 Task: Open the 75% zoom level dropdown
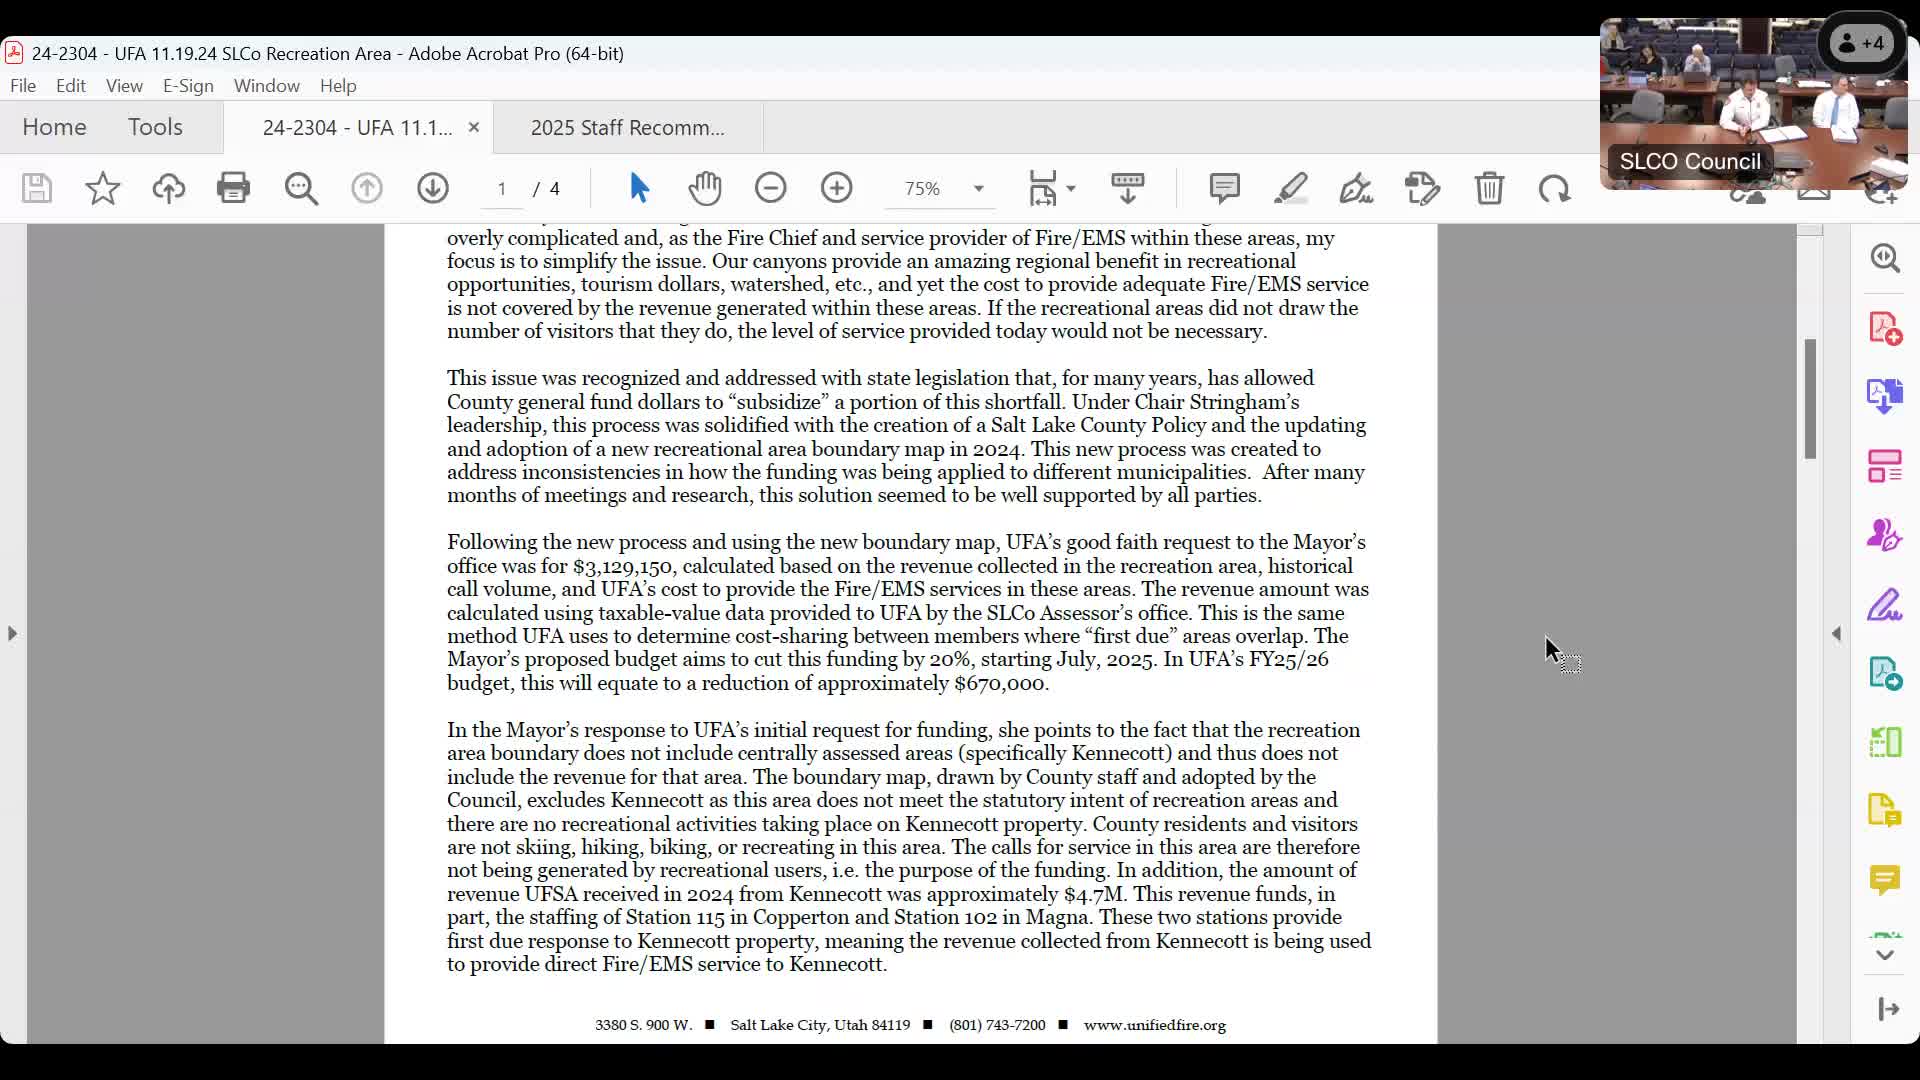pos(978,189)
